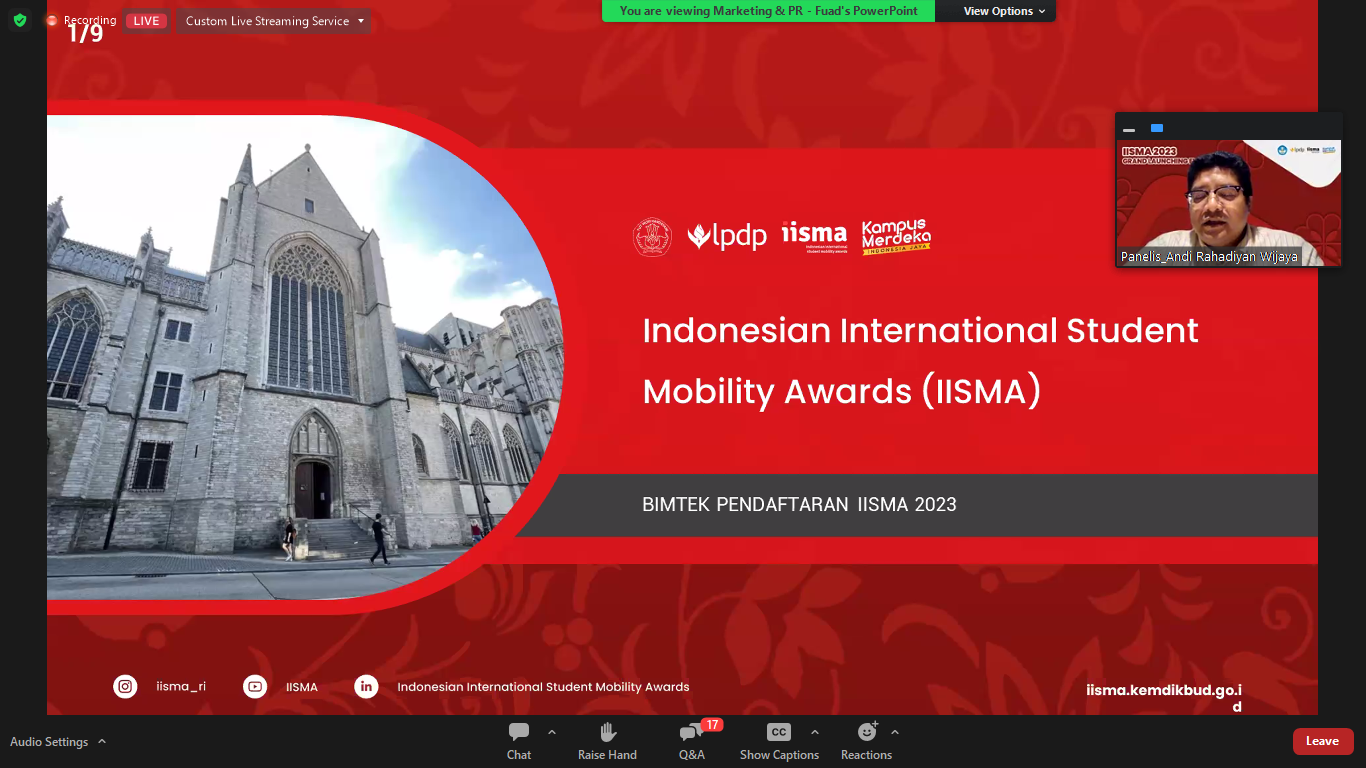Minimize the speaker video thumbnail
Viewport: 1366px width, 768px height.
tap(1129, 129)
